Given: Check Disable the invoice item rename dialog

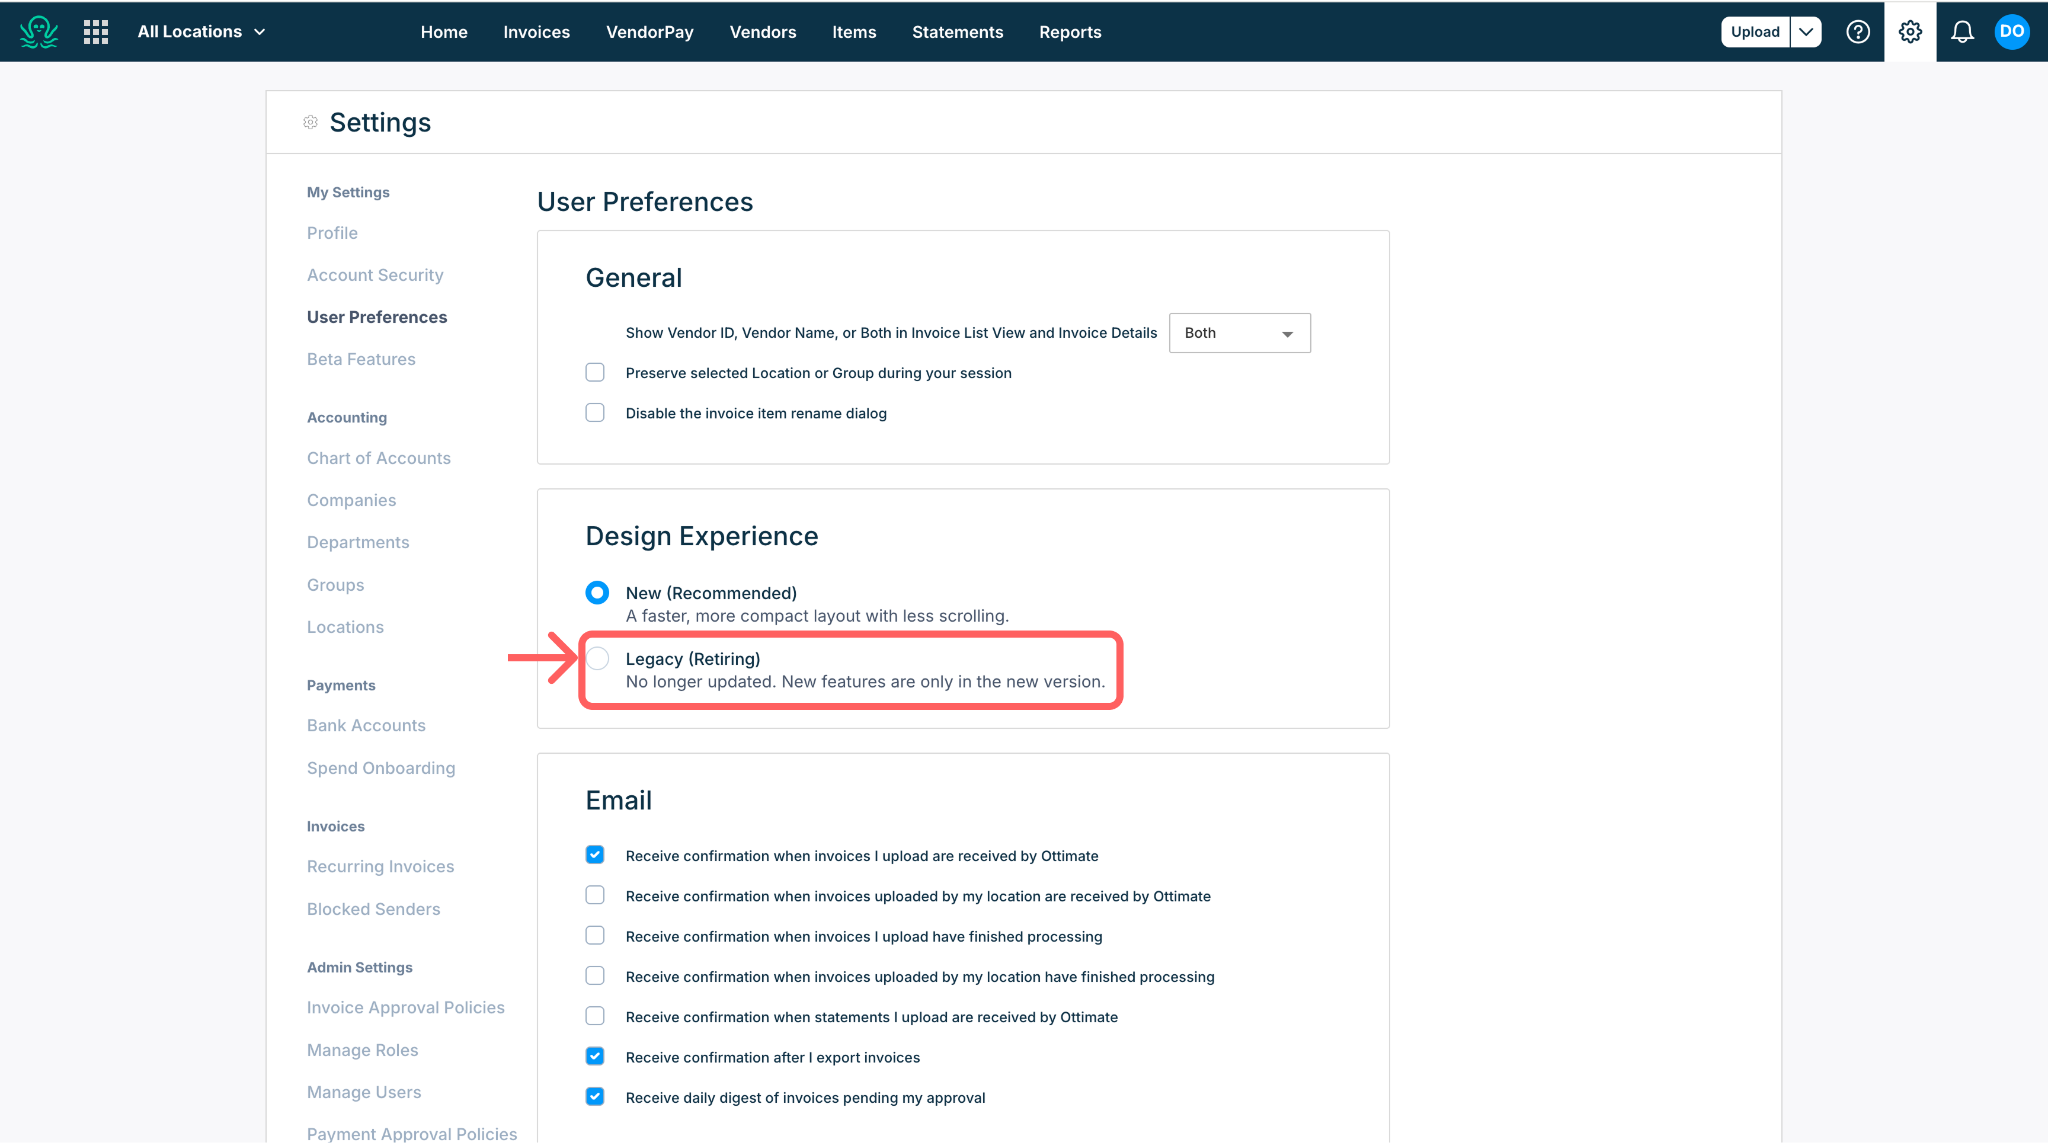Looking at the screenshot, I should (x=595, y=412).
